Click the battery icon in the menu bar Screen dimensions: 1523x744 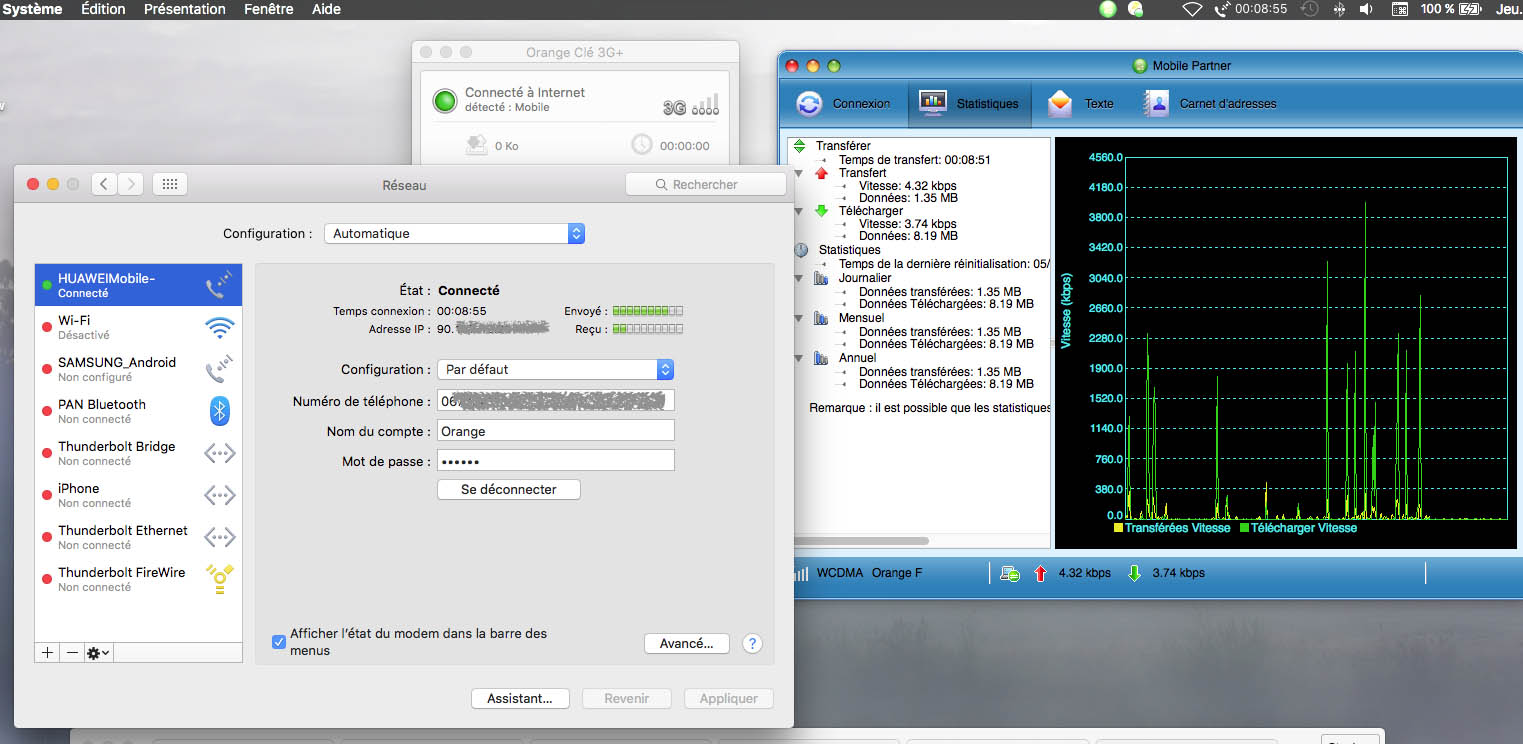pyautogui.click(x=1470, y=9)
